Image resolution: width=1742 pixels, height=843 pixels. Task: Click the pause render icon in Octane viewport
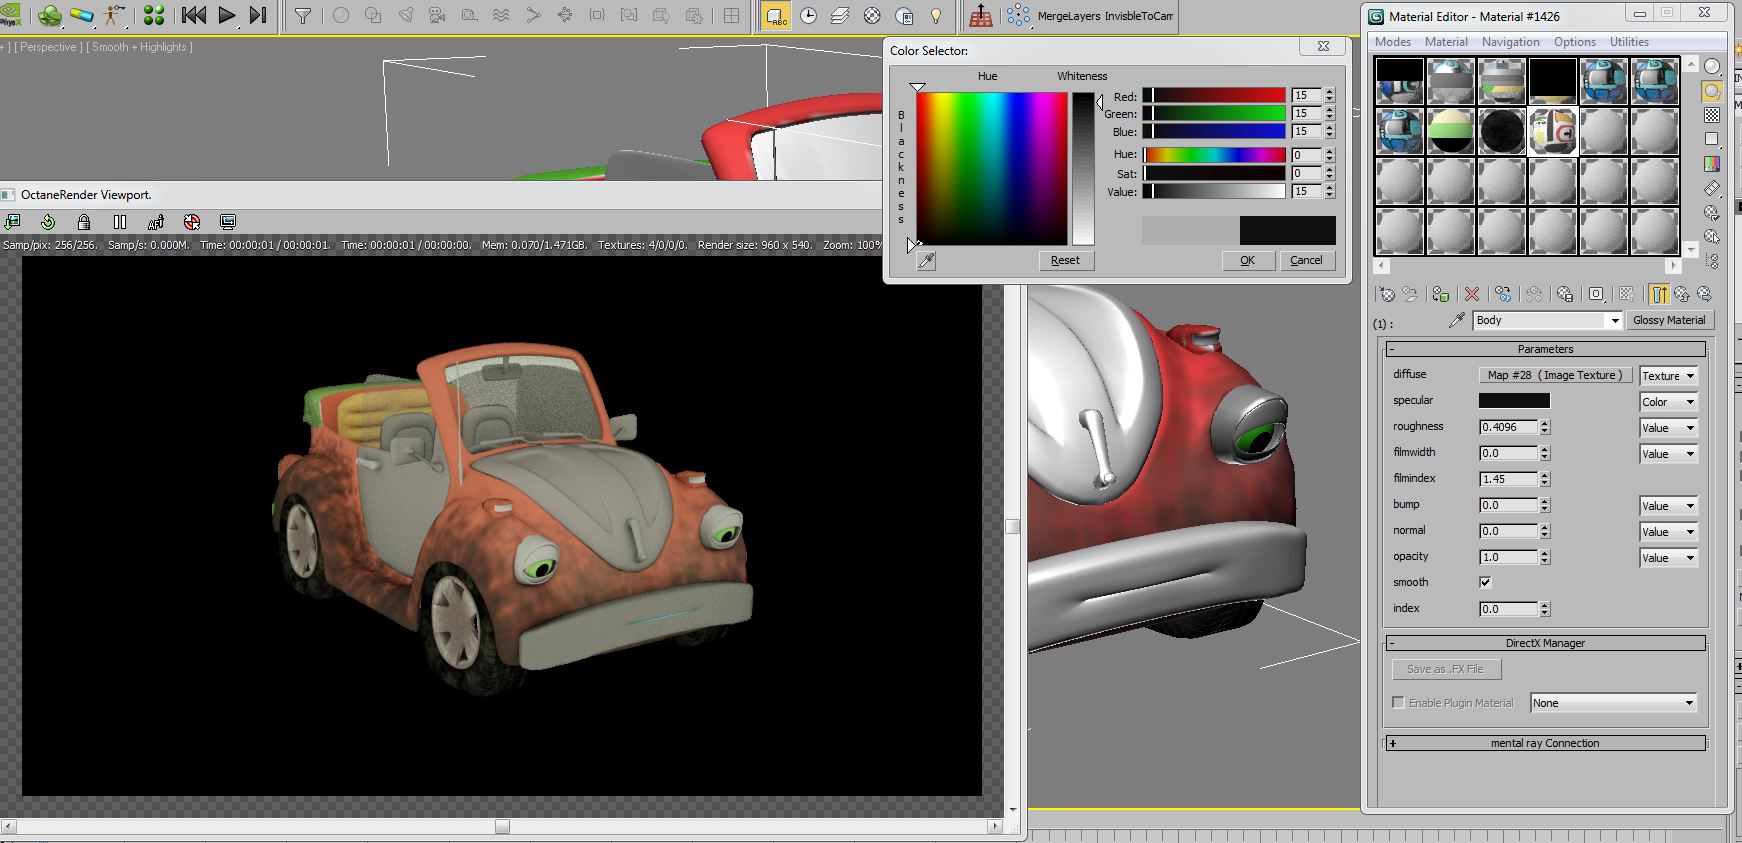[120, 222]
